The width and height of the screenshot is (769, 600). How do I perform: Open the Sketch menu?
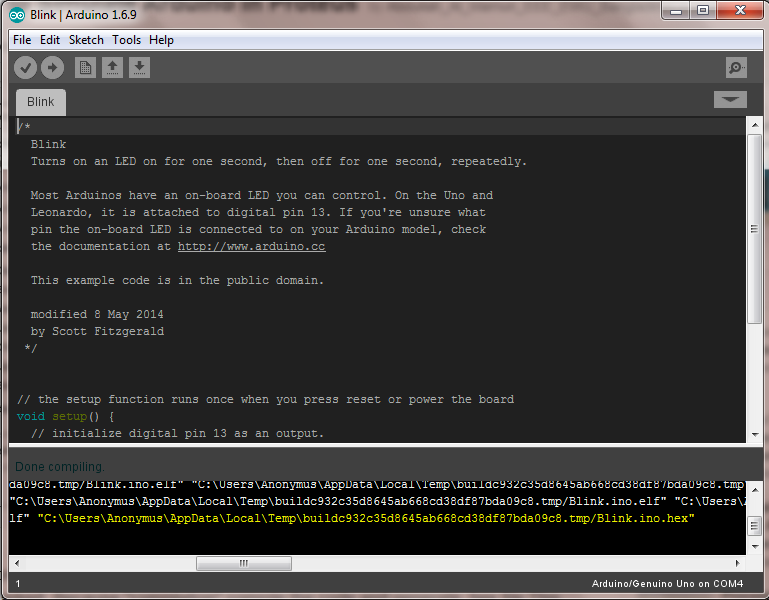[x=86, y=40]
